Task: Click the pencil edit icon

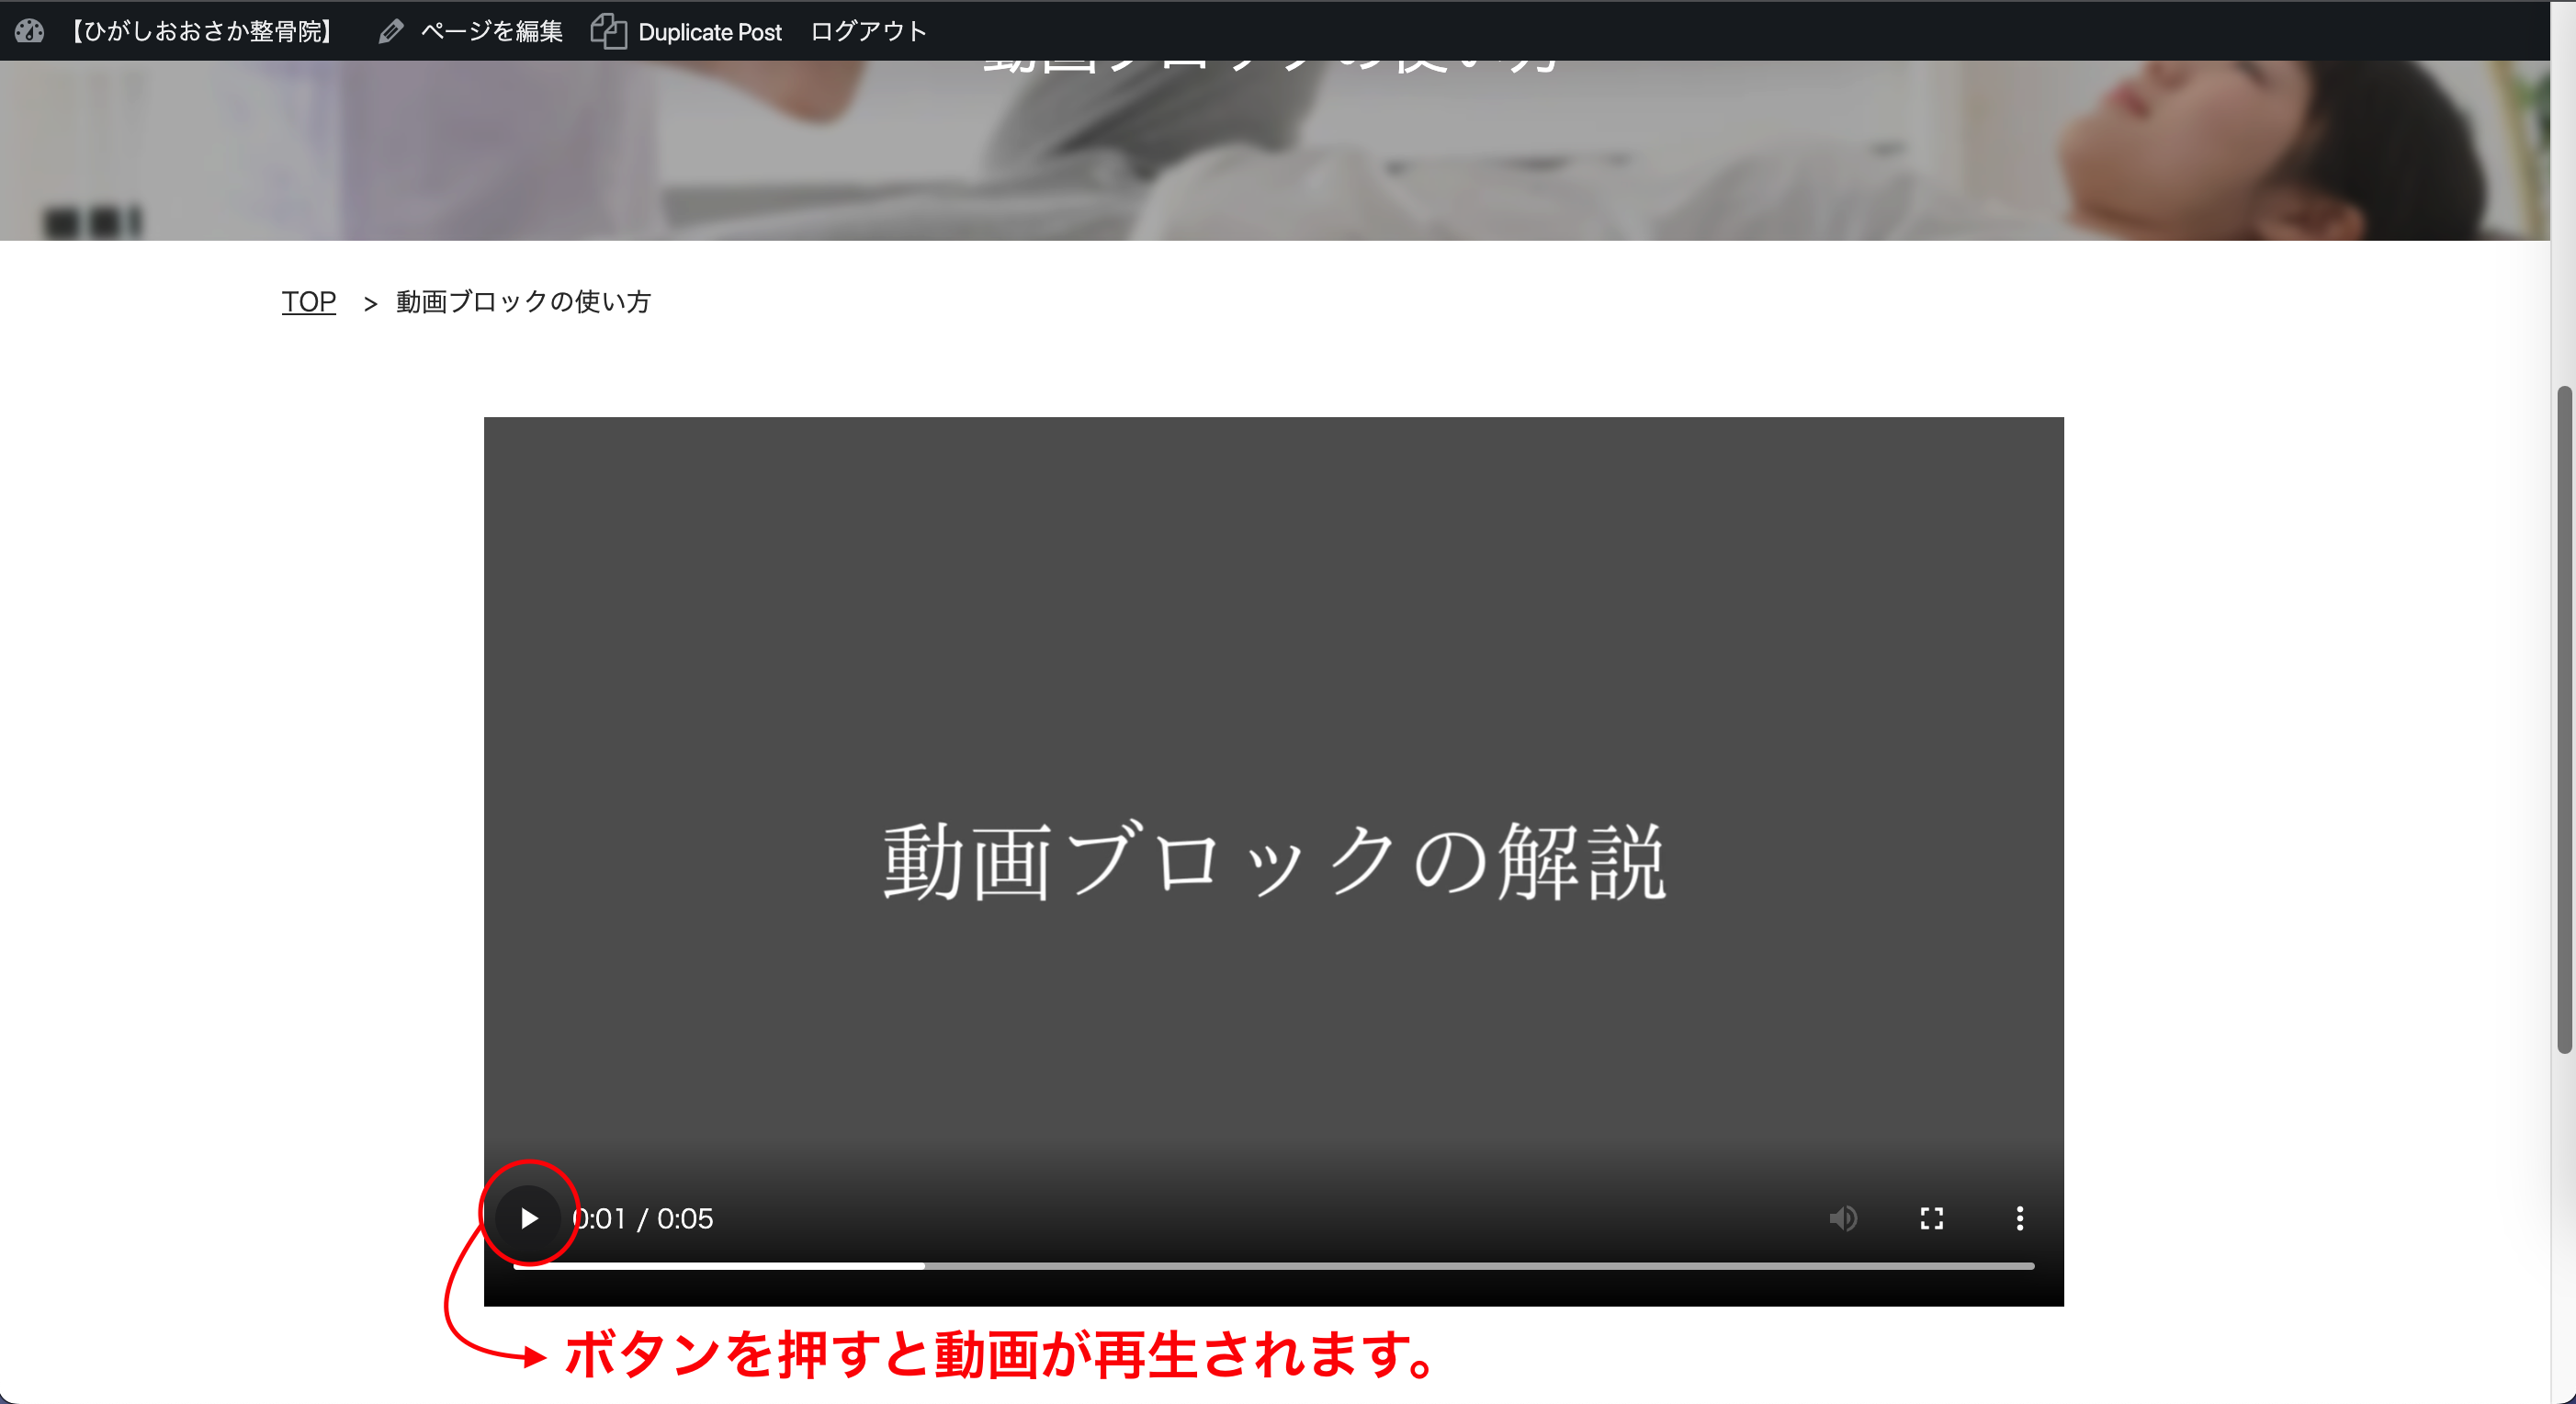Action: tap(391, 31)
